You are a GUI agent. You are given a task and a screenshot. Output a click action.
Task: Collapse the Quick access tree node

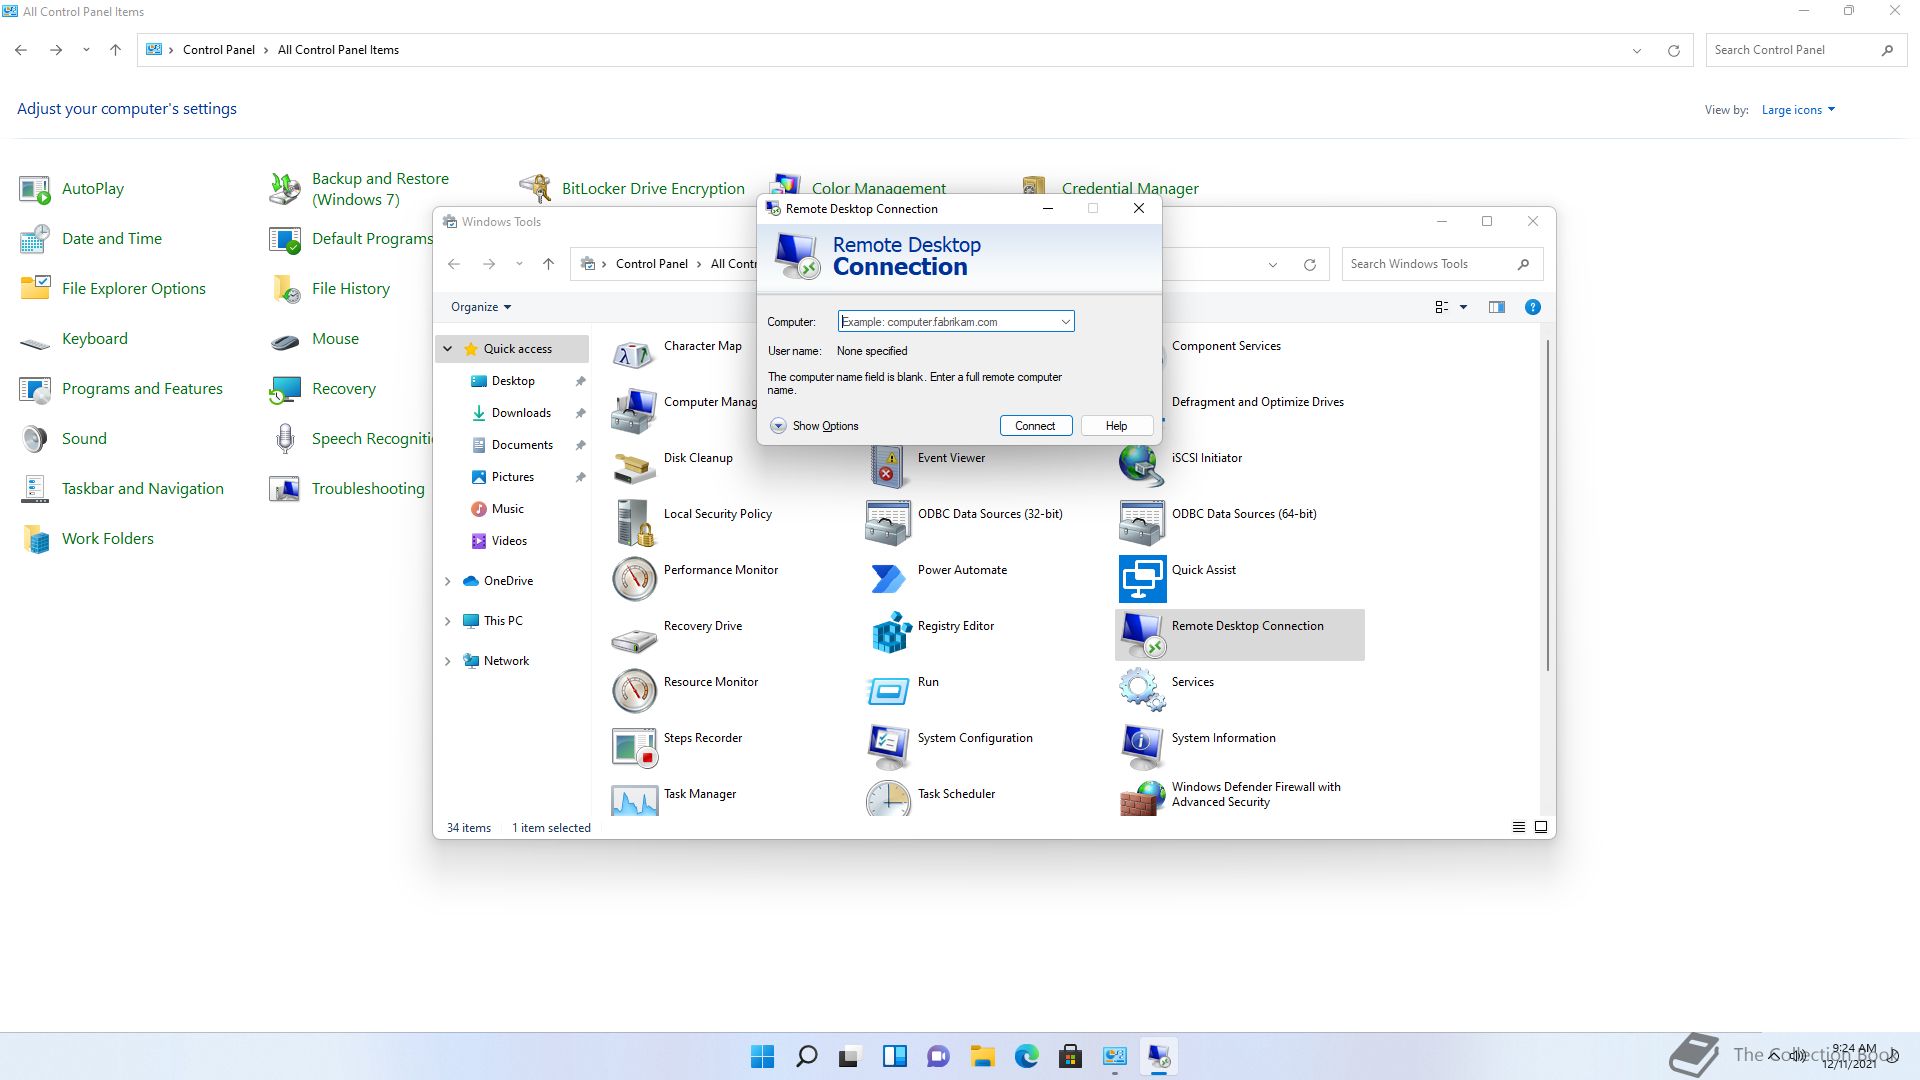pyautogui.click(x=448, y=349)
